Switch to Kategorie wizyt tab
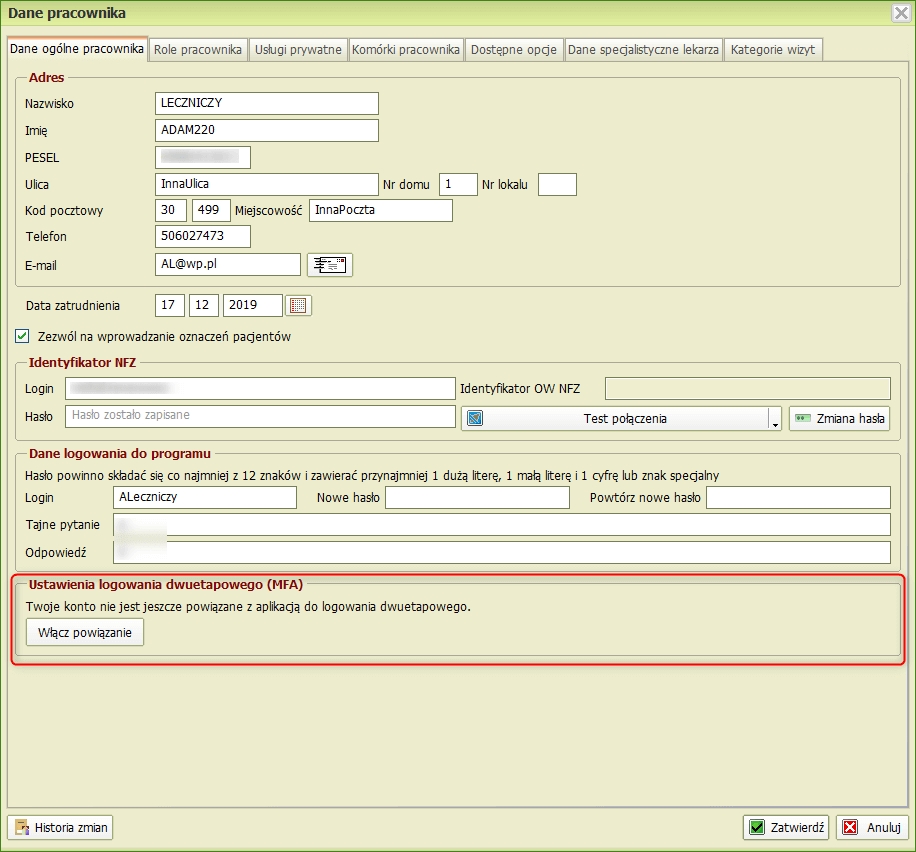The width and height of the screenshot is (916, 852). [773, 50]
